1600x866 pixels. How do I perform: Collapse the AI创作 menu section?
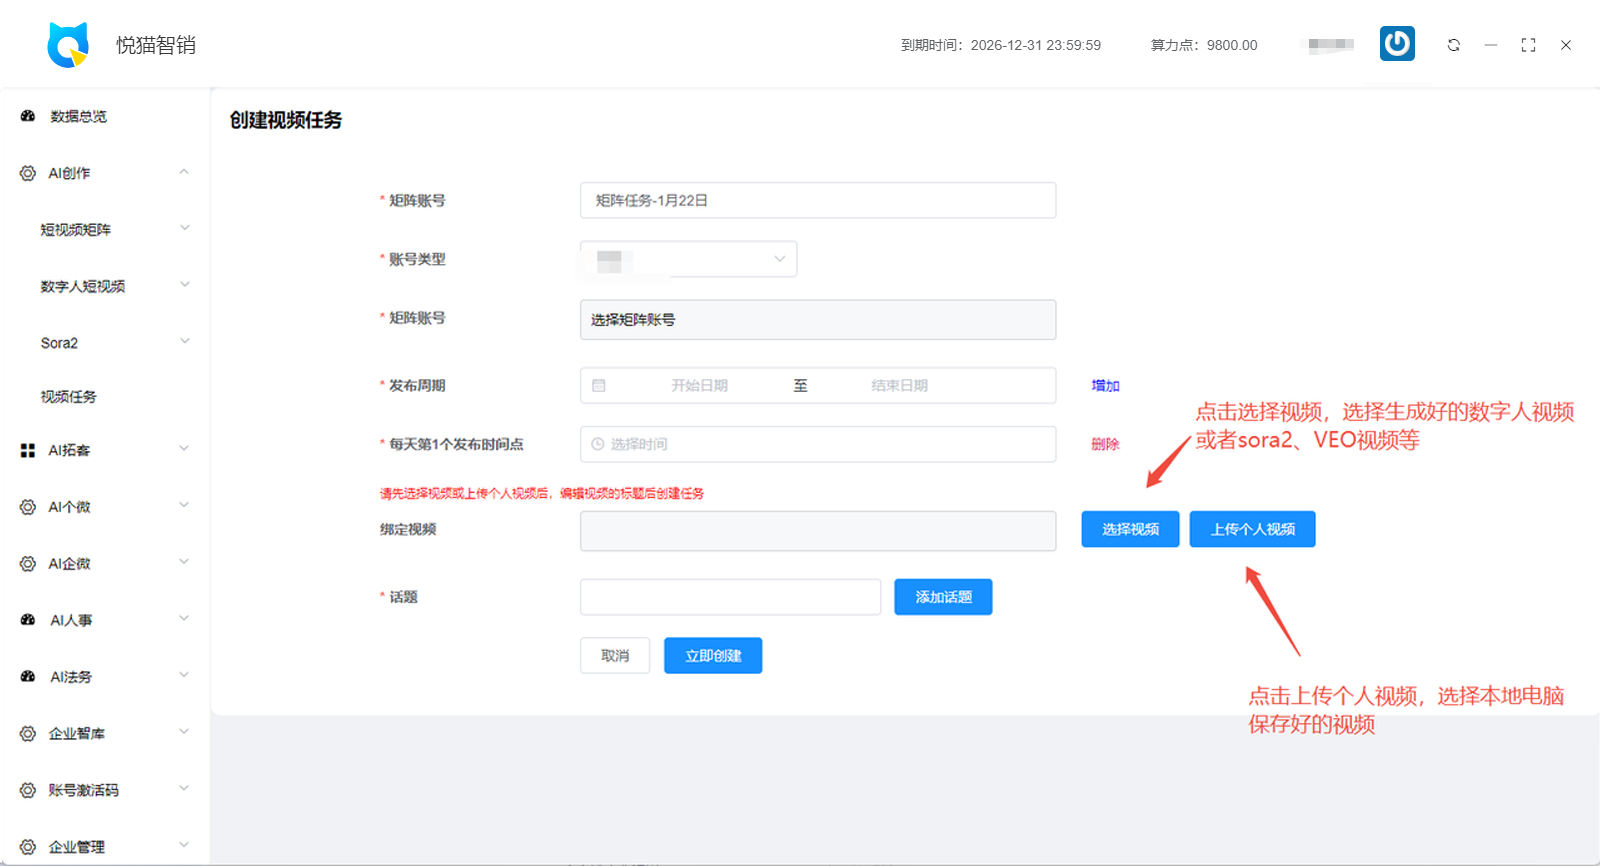(x=184, y=173)
